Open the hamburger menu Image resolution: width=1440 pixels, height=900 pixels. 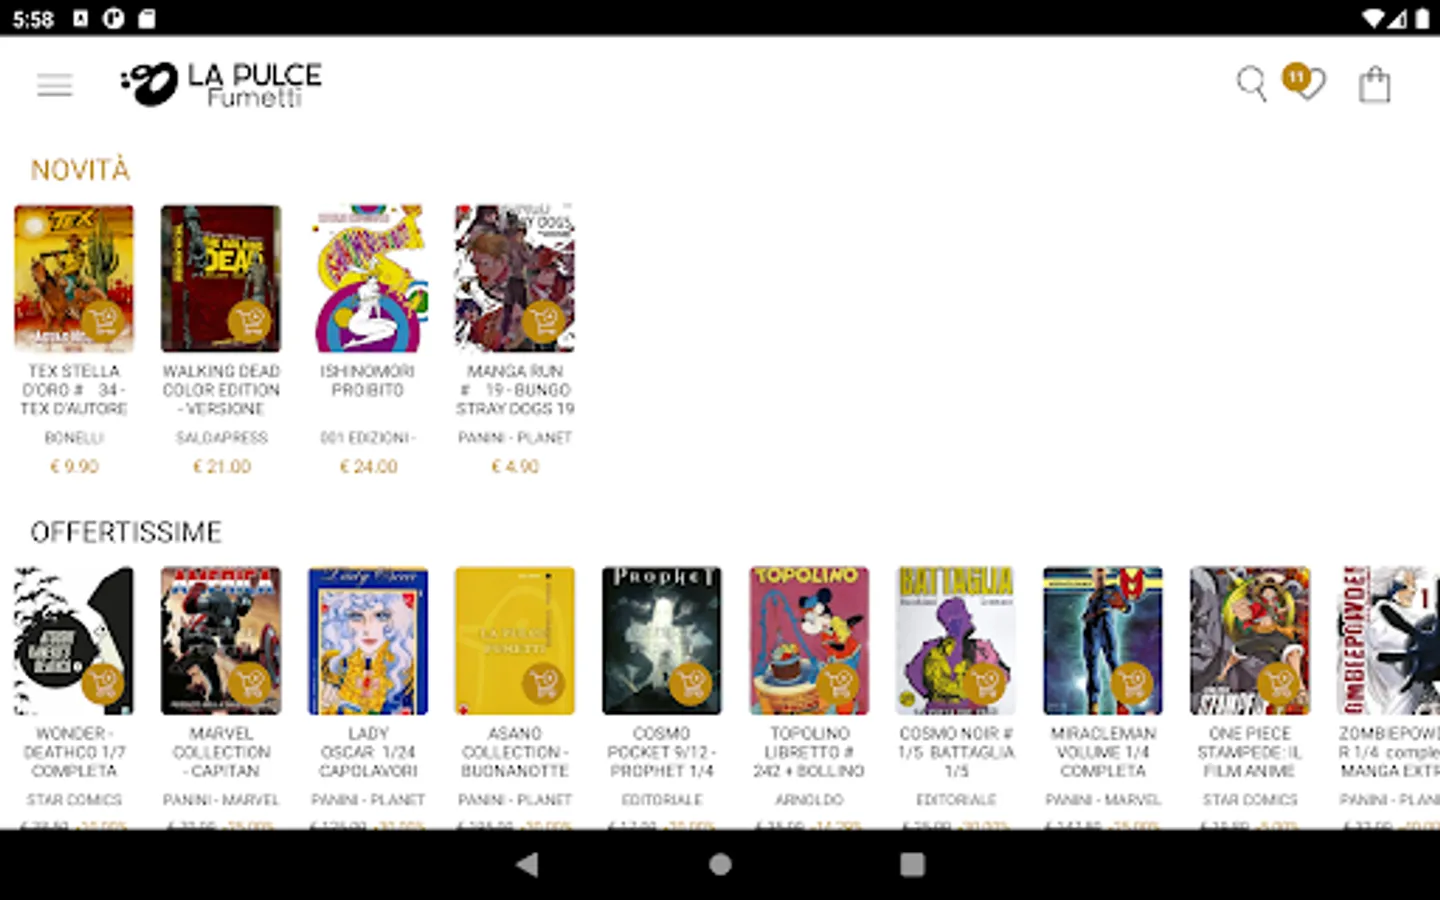tap(55, 85)
